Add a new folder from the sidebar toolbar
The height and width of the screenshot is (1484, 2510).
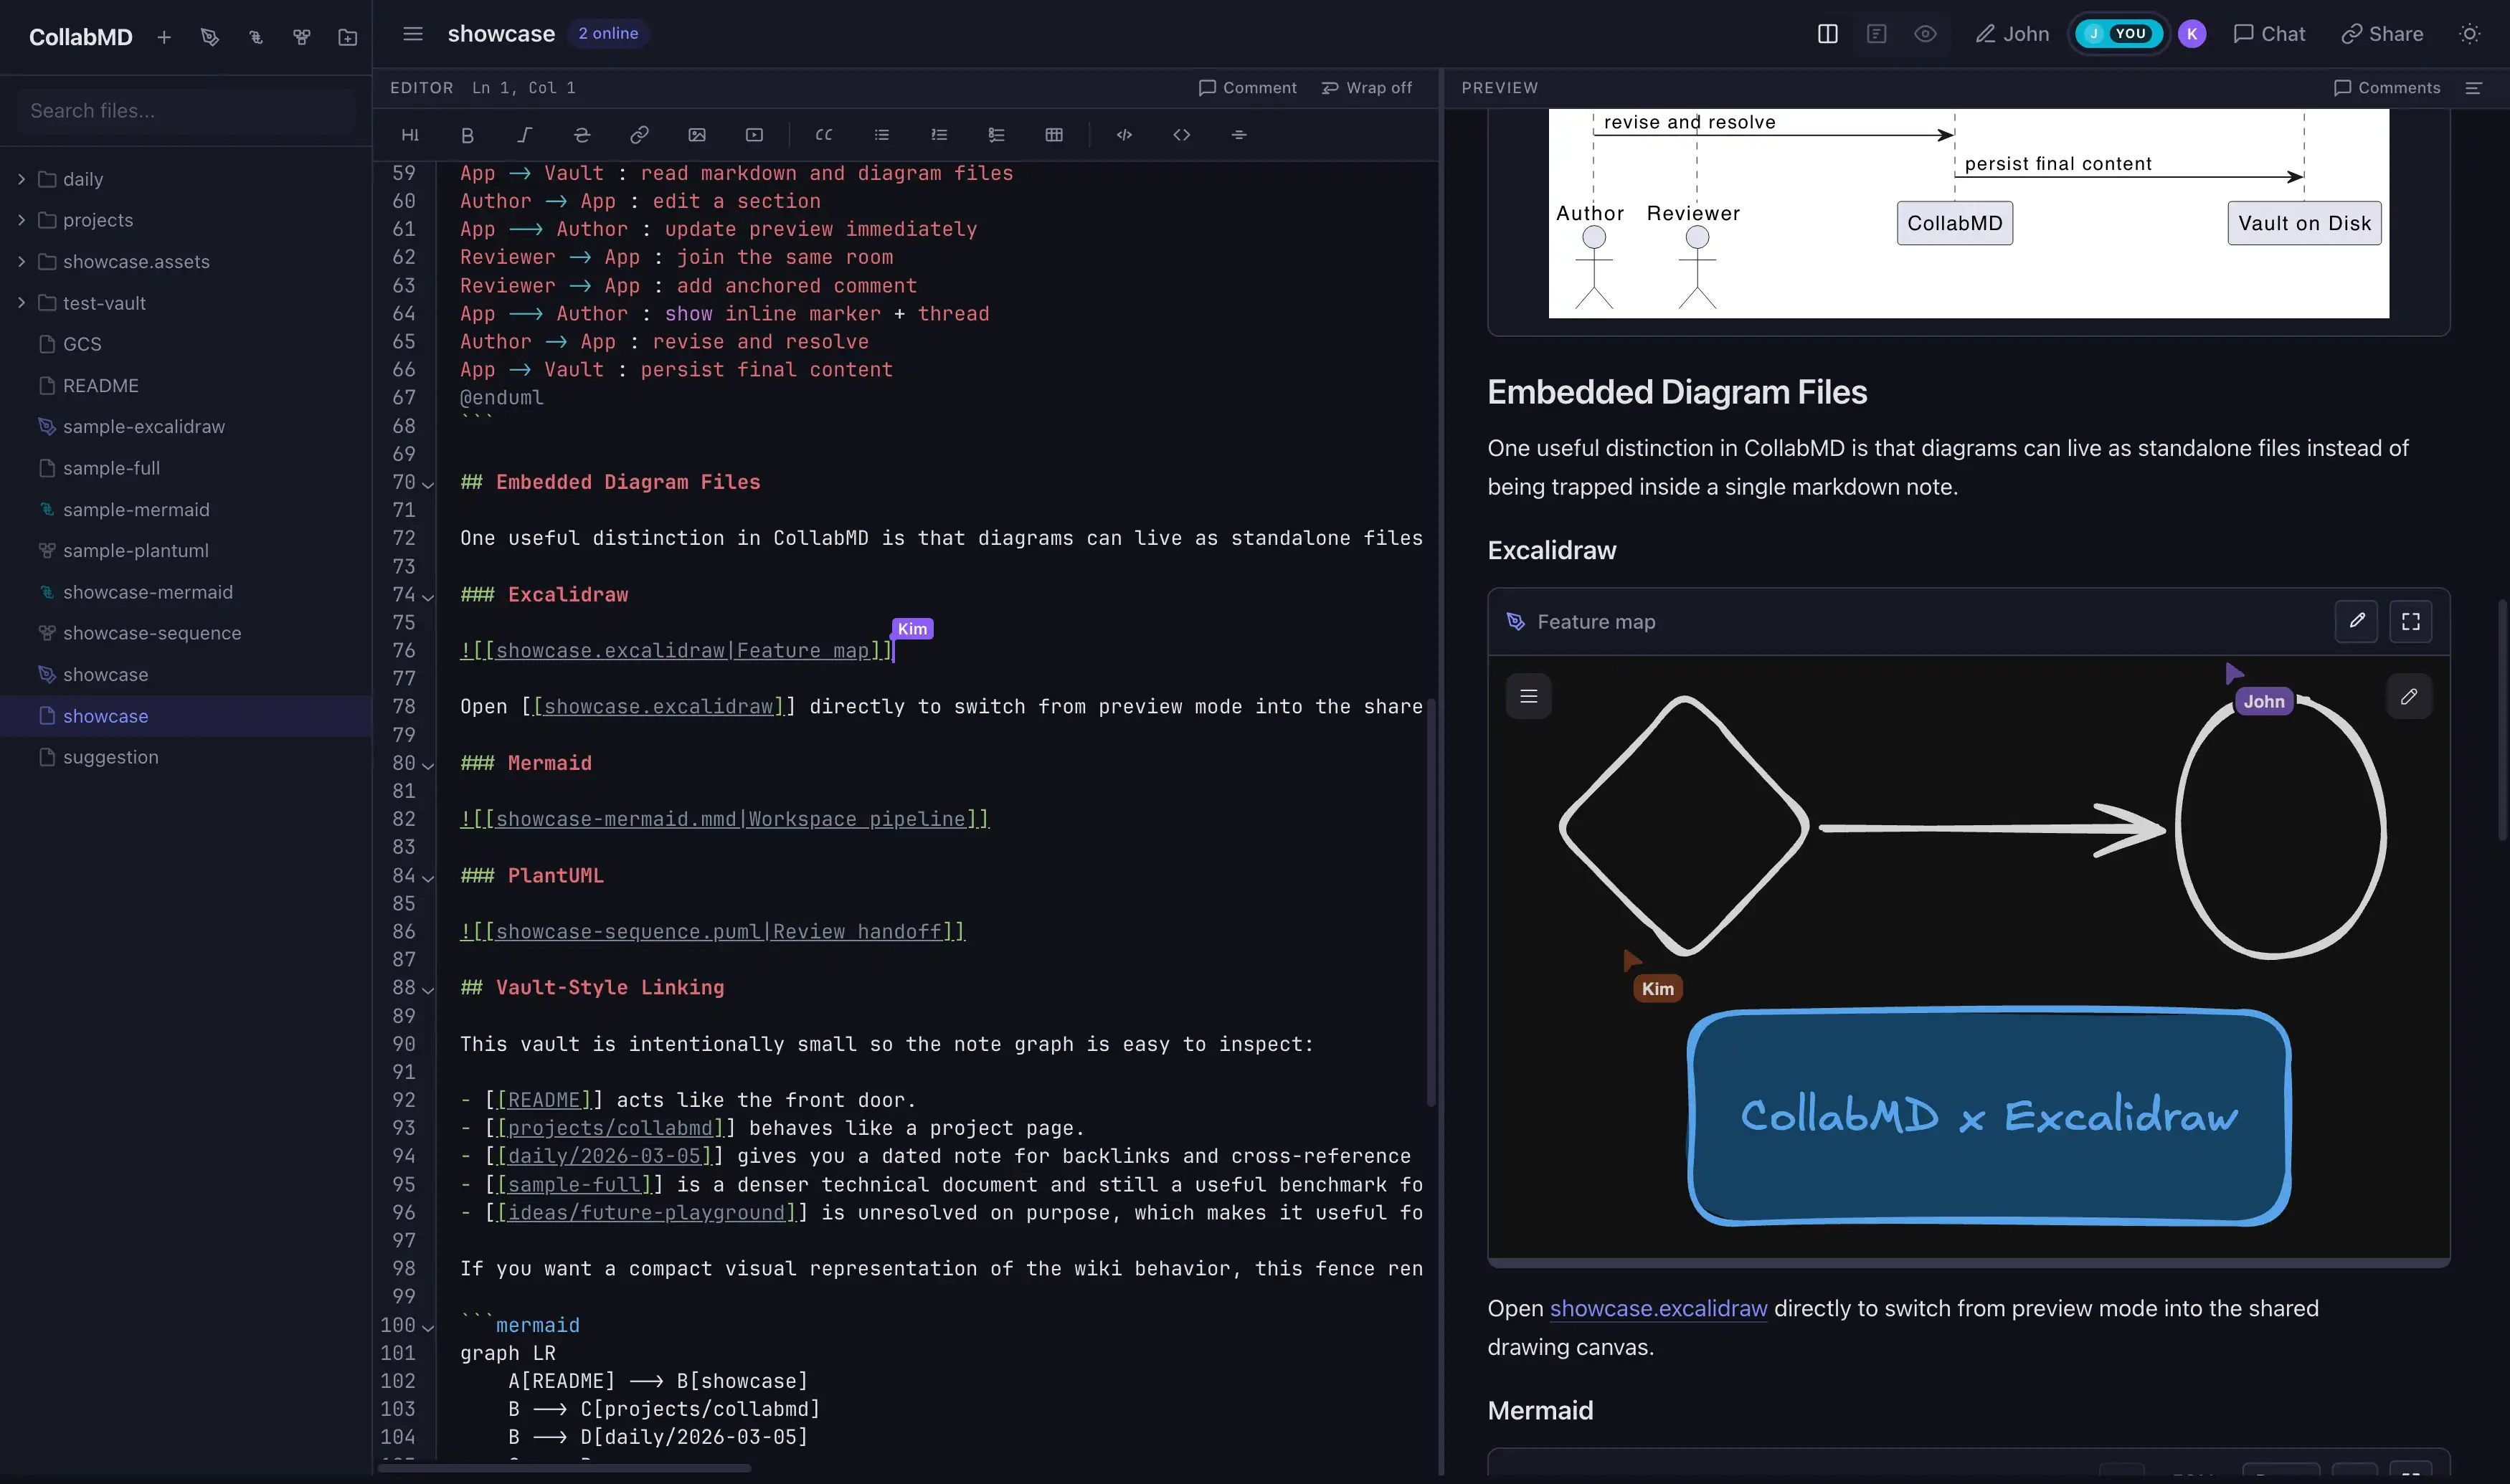[347, 37]
